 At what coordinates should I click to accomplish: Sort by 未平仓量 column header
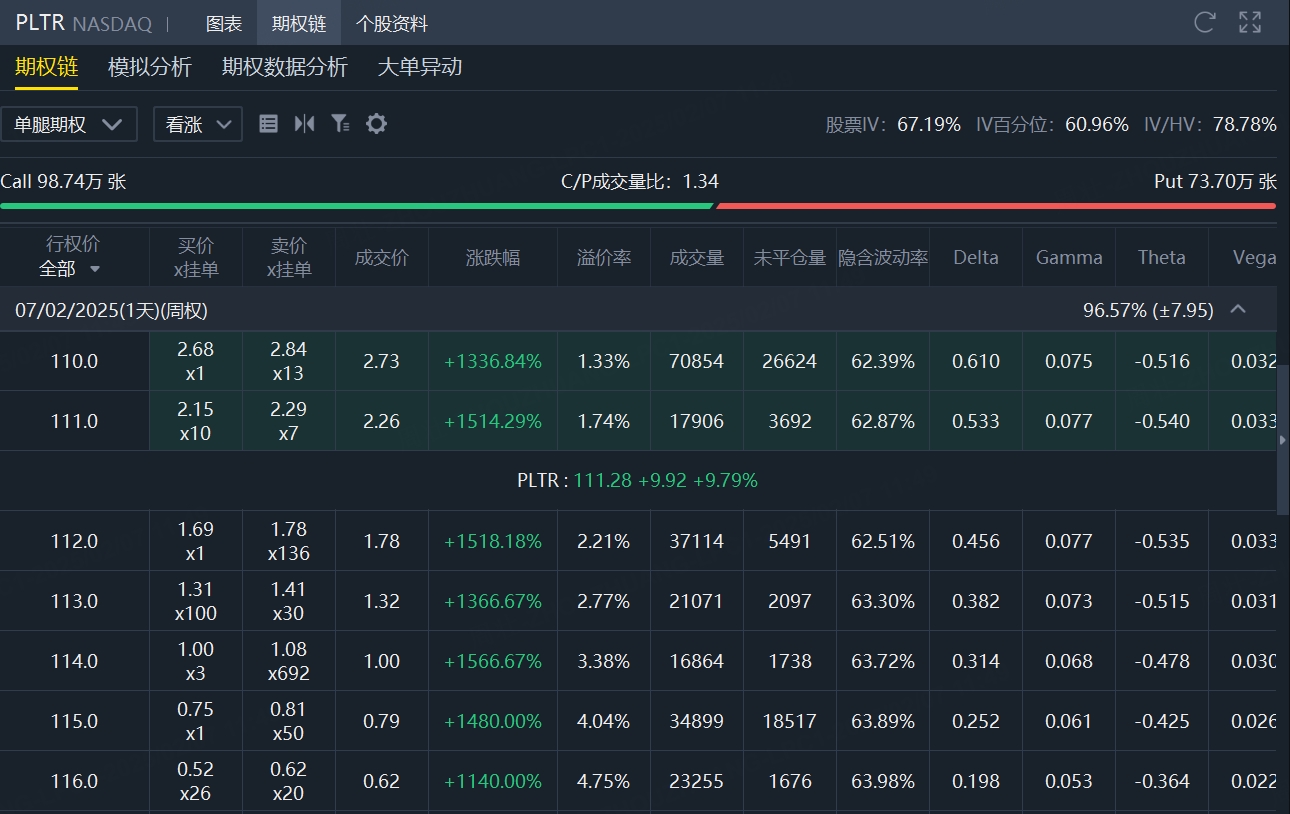[x=790, y=257]
